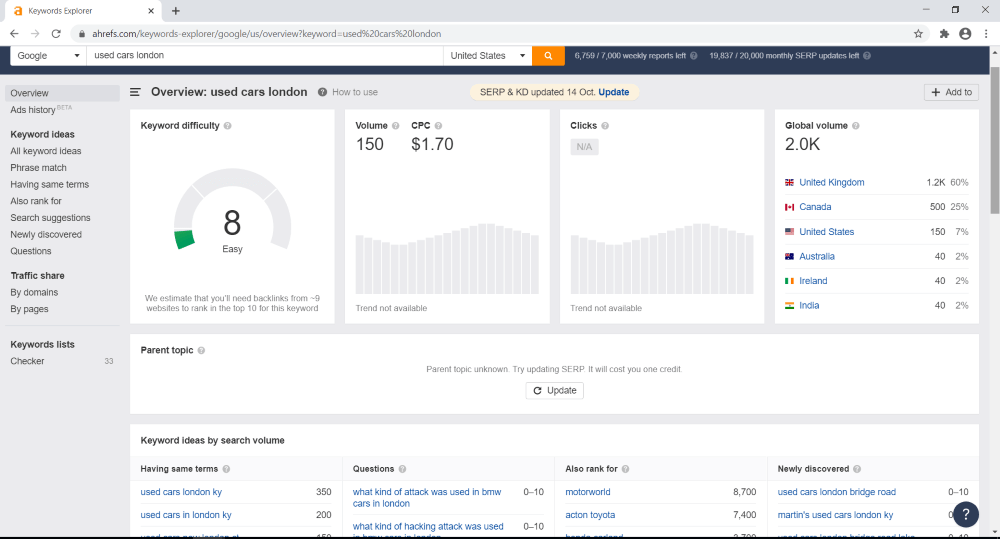Click the green keyword difficulty gauge segment

click(x=183, y=239)
